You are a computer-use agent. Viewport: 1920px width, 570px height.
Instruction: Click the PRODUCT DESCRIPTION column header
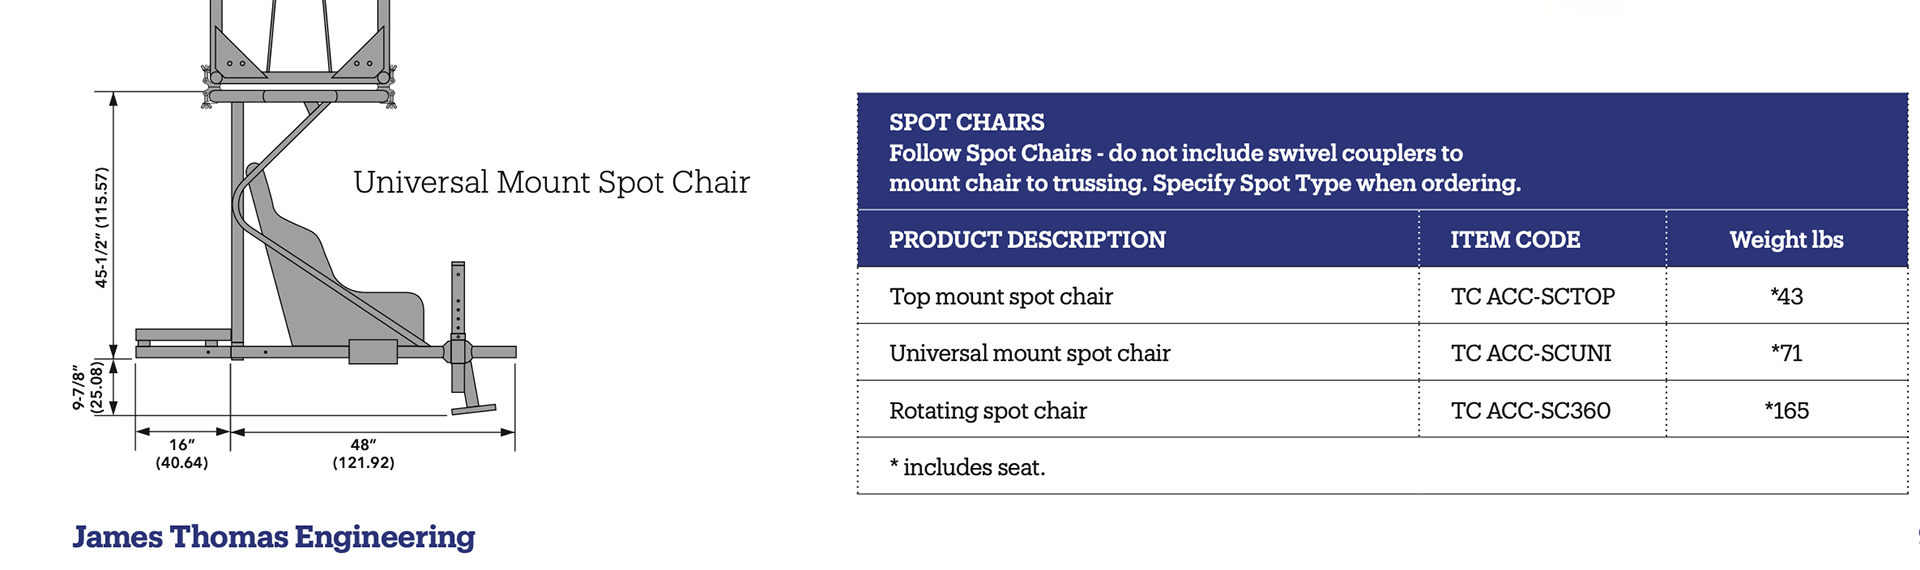click(x=1027, y=240)
